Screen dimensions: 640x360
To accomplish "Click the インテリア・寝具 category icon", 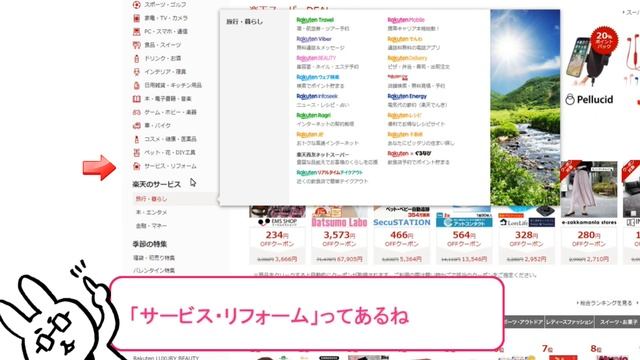I will click(x=137, y=72).
